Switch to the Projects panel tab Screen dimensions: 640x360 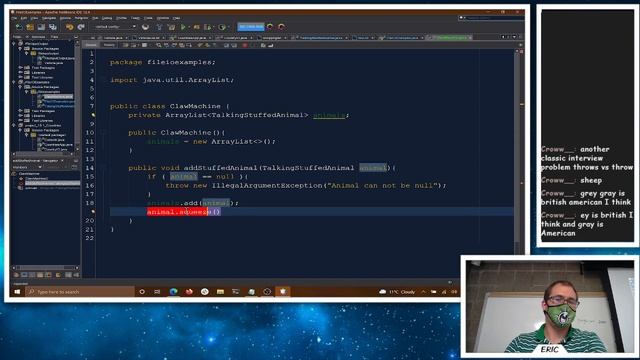pyautogui.click(x=17, y=37)
